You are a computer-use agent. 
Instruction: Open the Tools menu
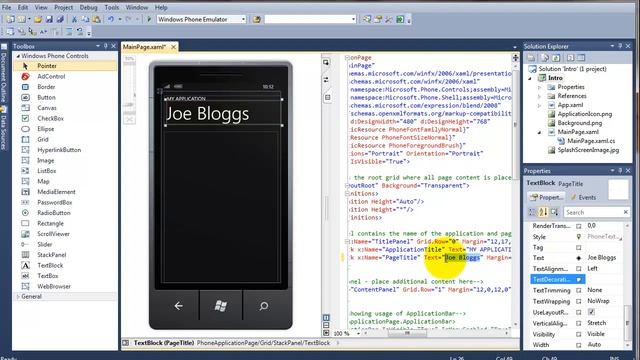(x=111, y=7)
